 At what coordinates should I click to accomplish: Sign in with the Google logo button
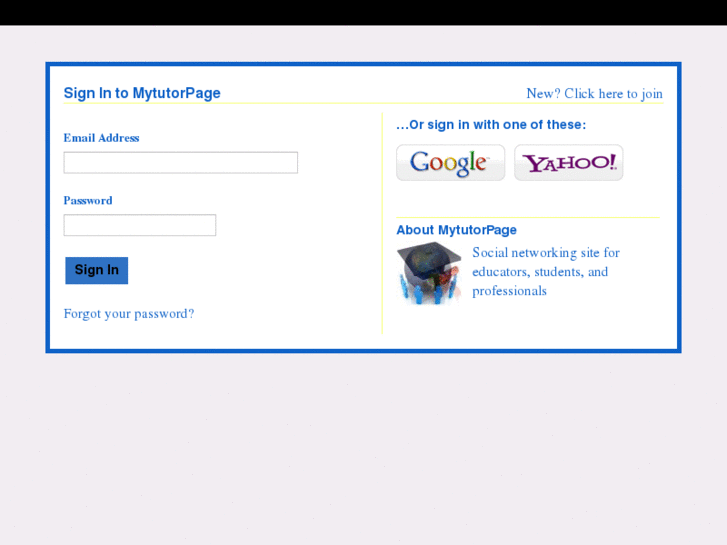click(x=450, y=163)
